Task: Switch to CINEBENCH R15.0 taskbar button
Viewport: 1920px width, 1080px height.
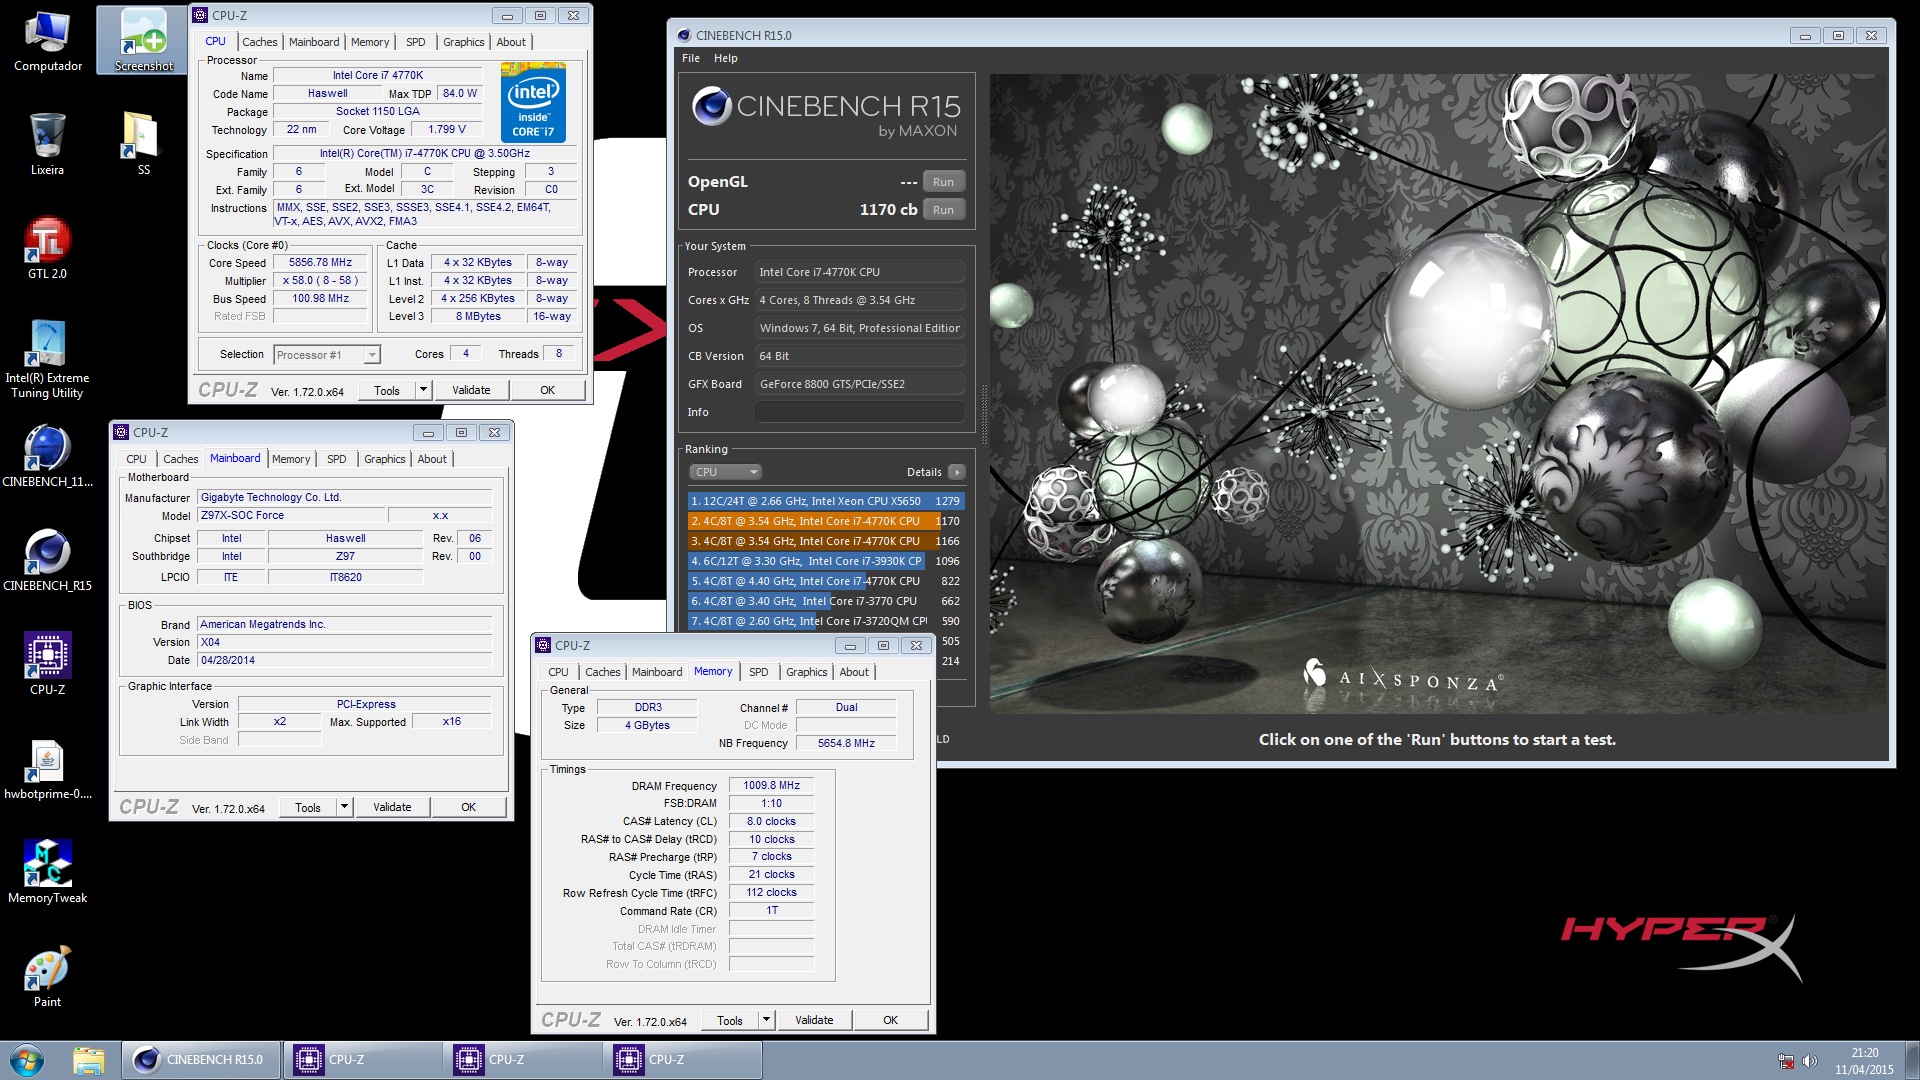Action: (x=201, y=1060)
